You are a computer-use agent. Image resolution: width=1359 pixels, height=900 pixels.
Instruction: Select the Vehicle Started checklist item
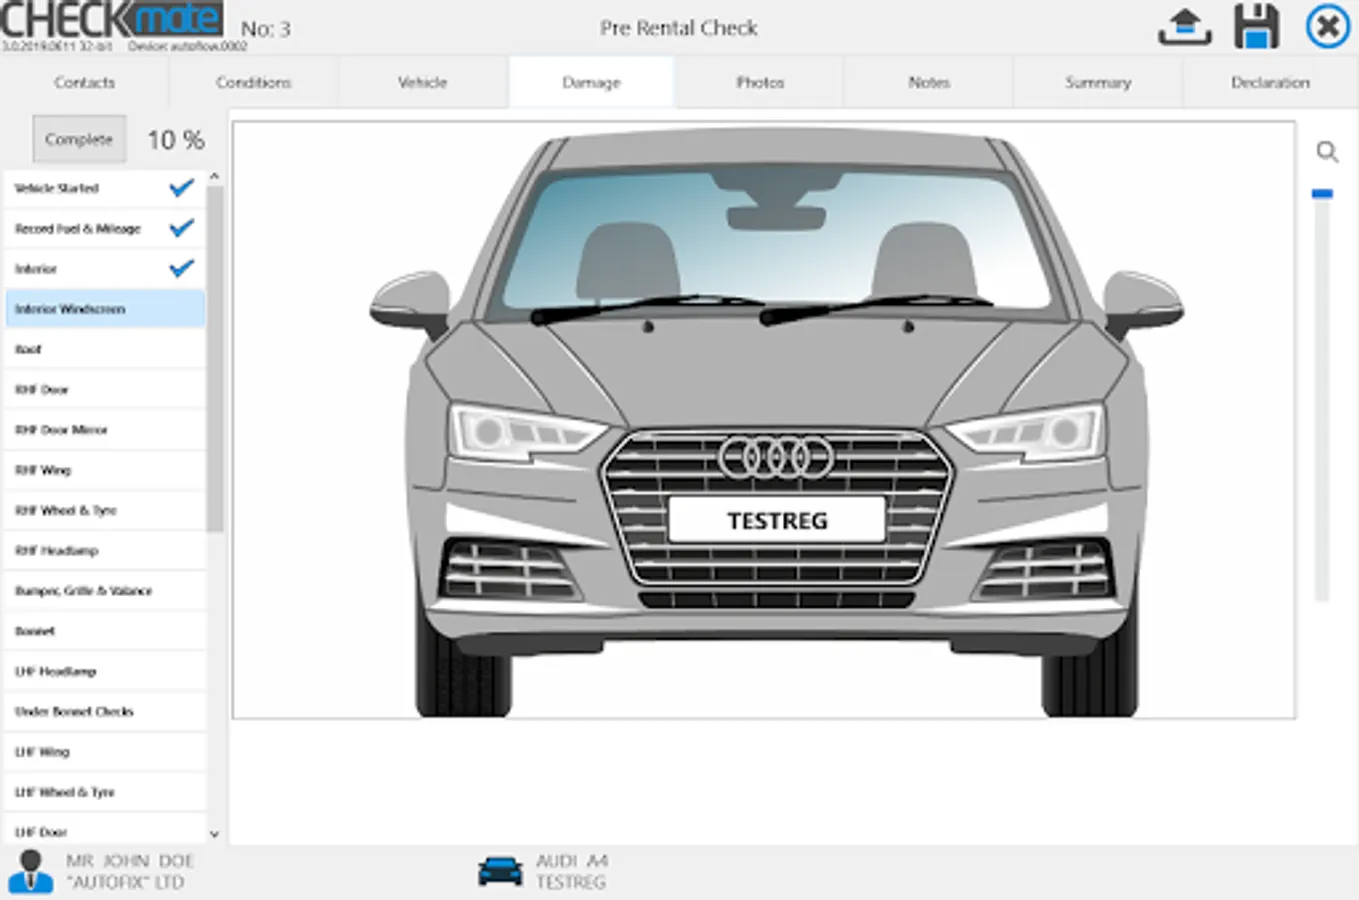(105, 188)
